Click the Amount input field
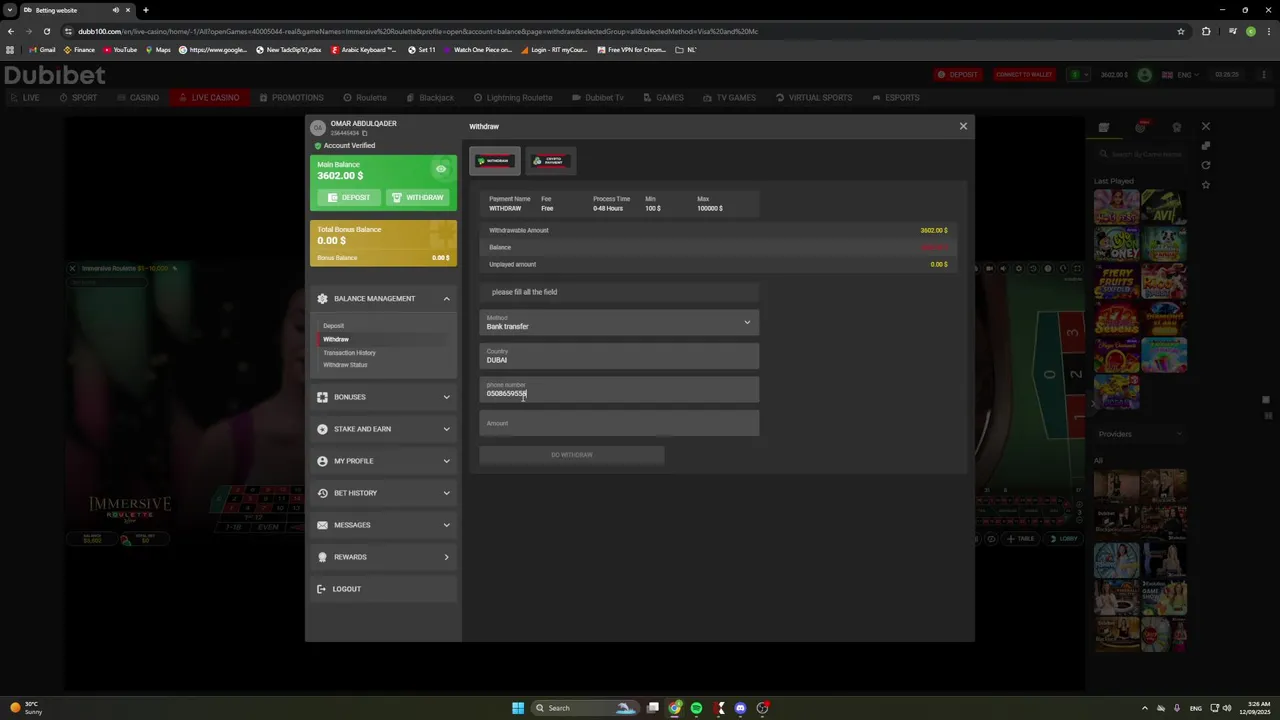 (619, 423)
